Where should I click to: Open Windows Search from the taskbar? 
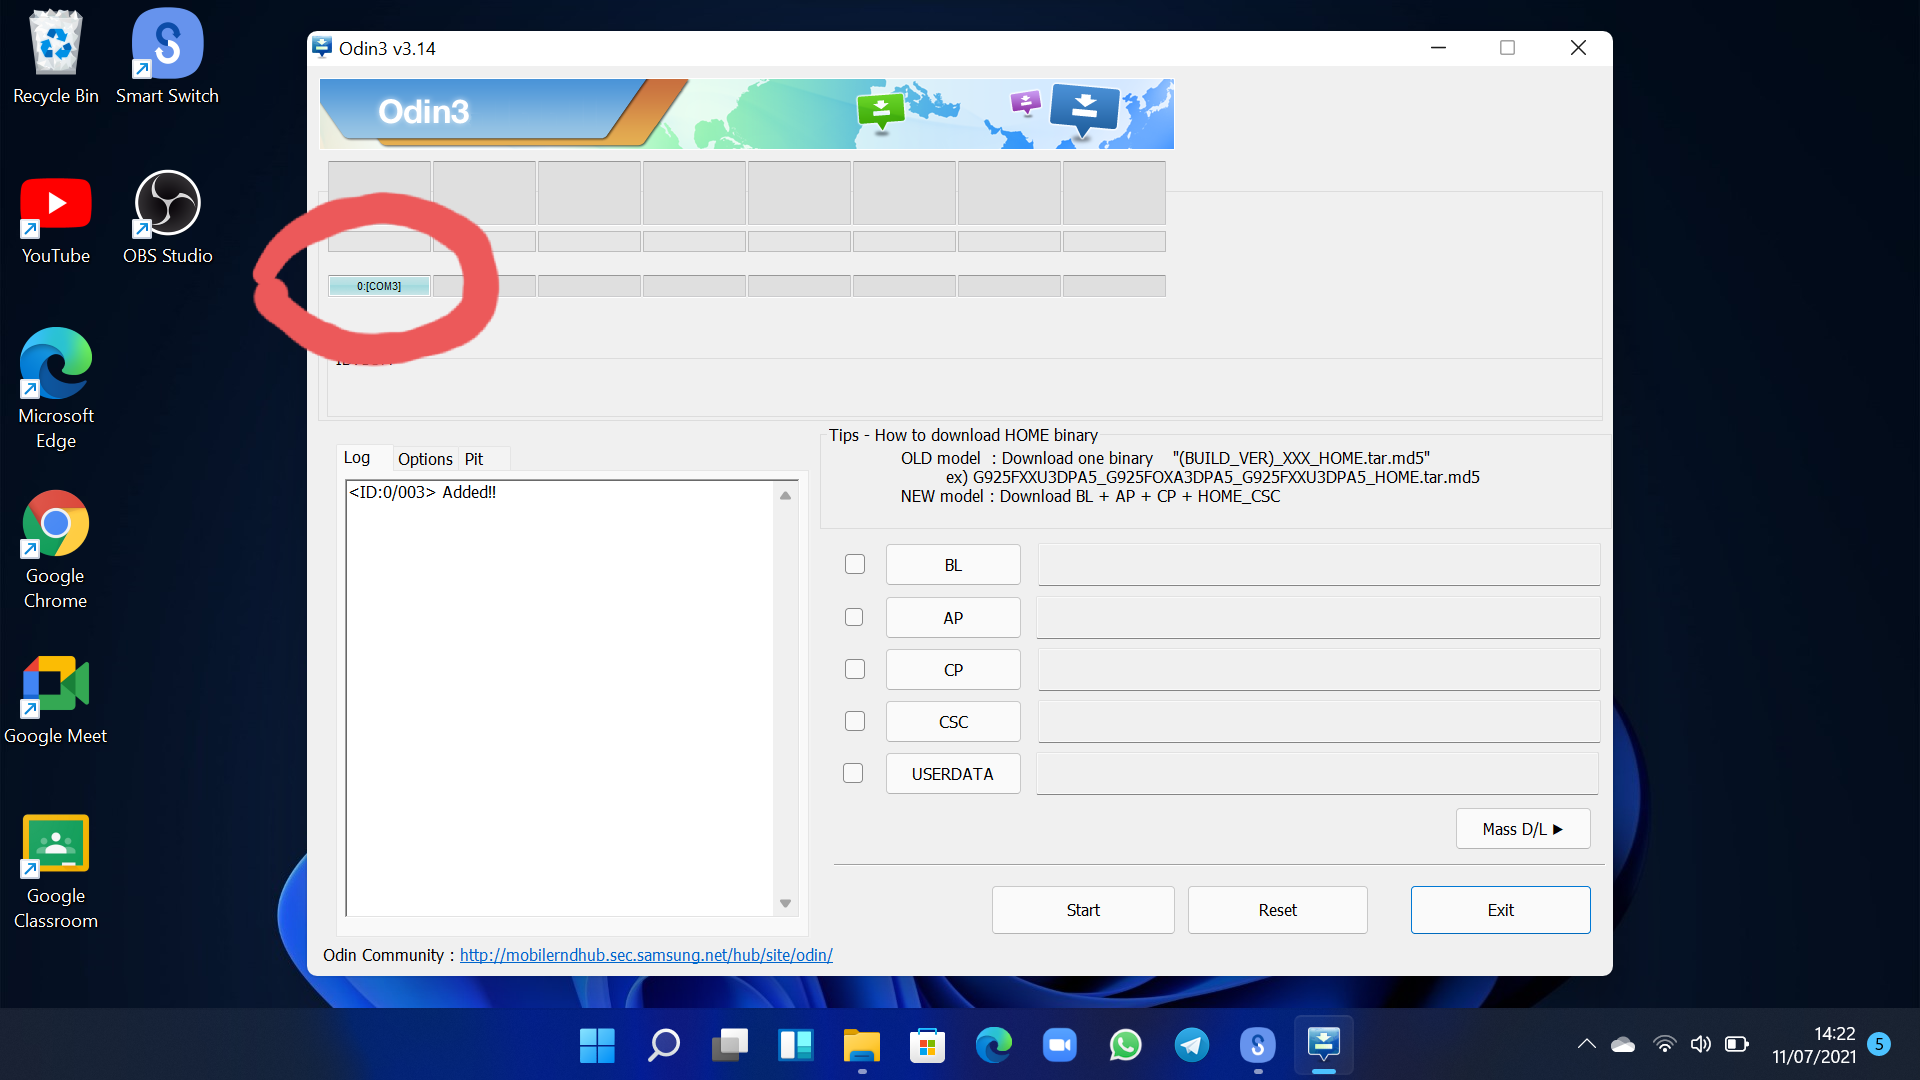click(663, 1045)
